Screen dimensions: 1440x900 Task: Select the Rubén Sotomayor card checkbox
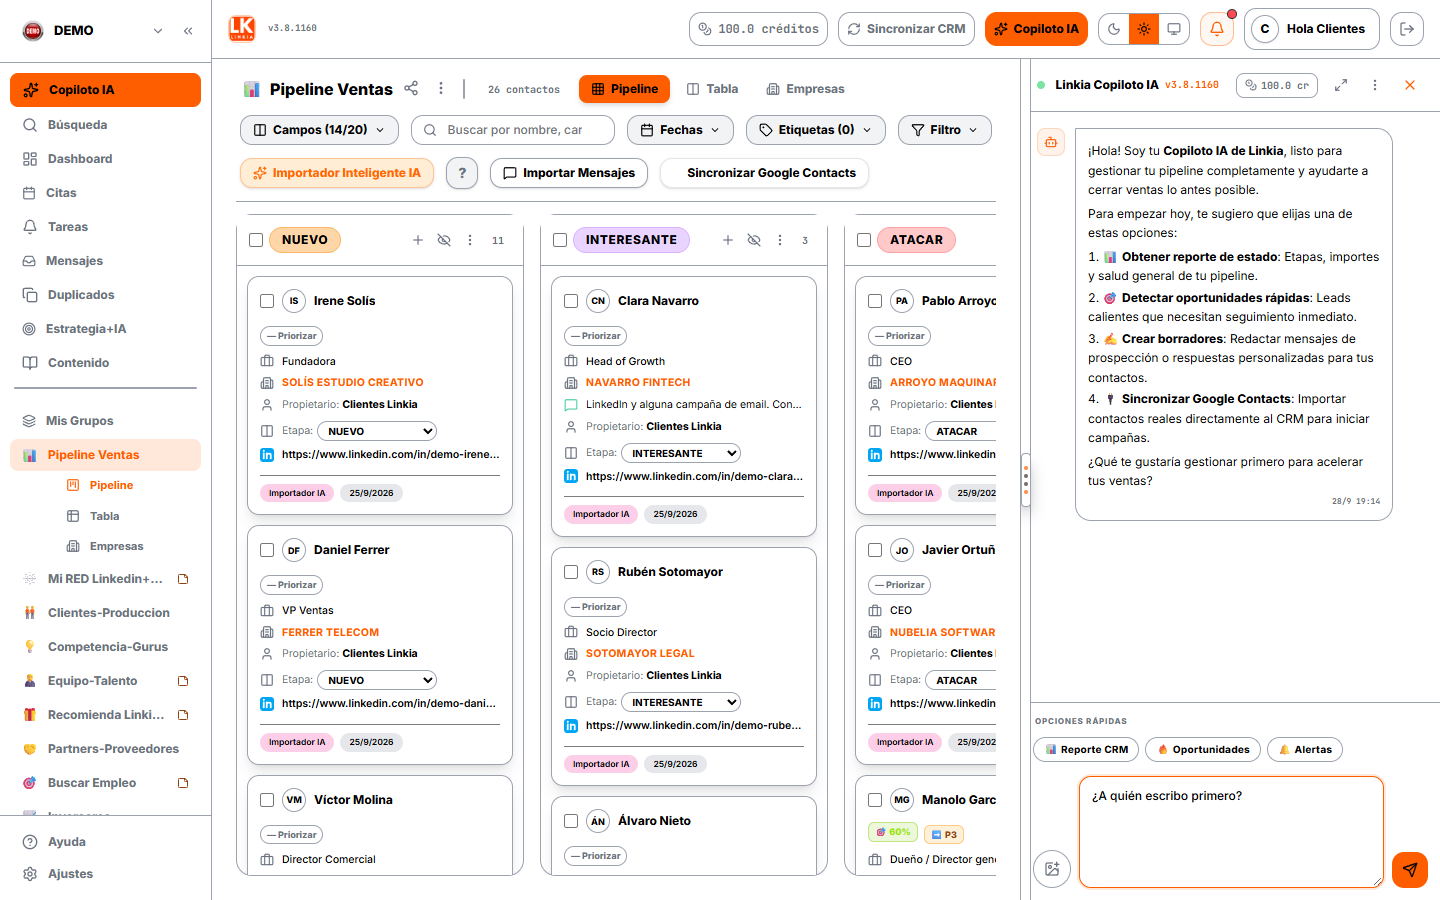pyautogui.click(x=571, y=572)
